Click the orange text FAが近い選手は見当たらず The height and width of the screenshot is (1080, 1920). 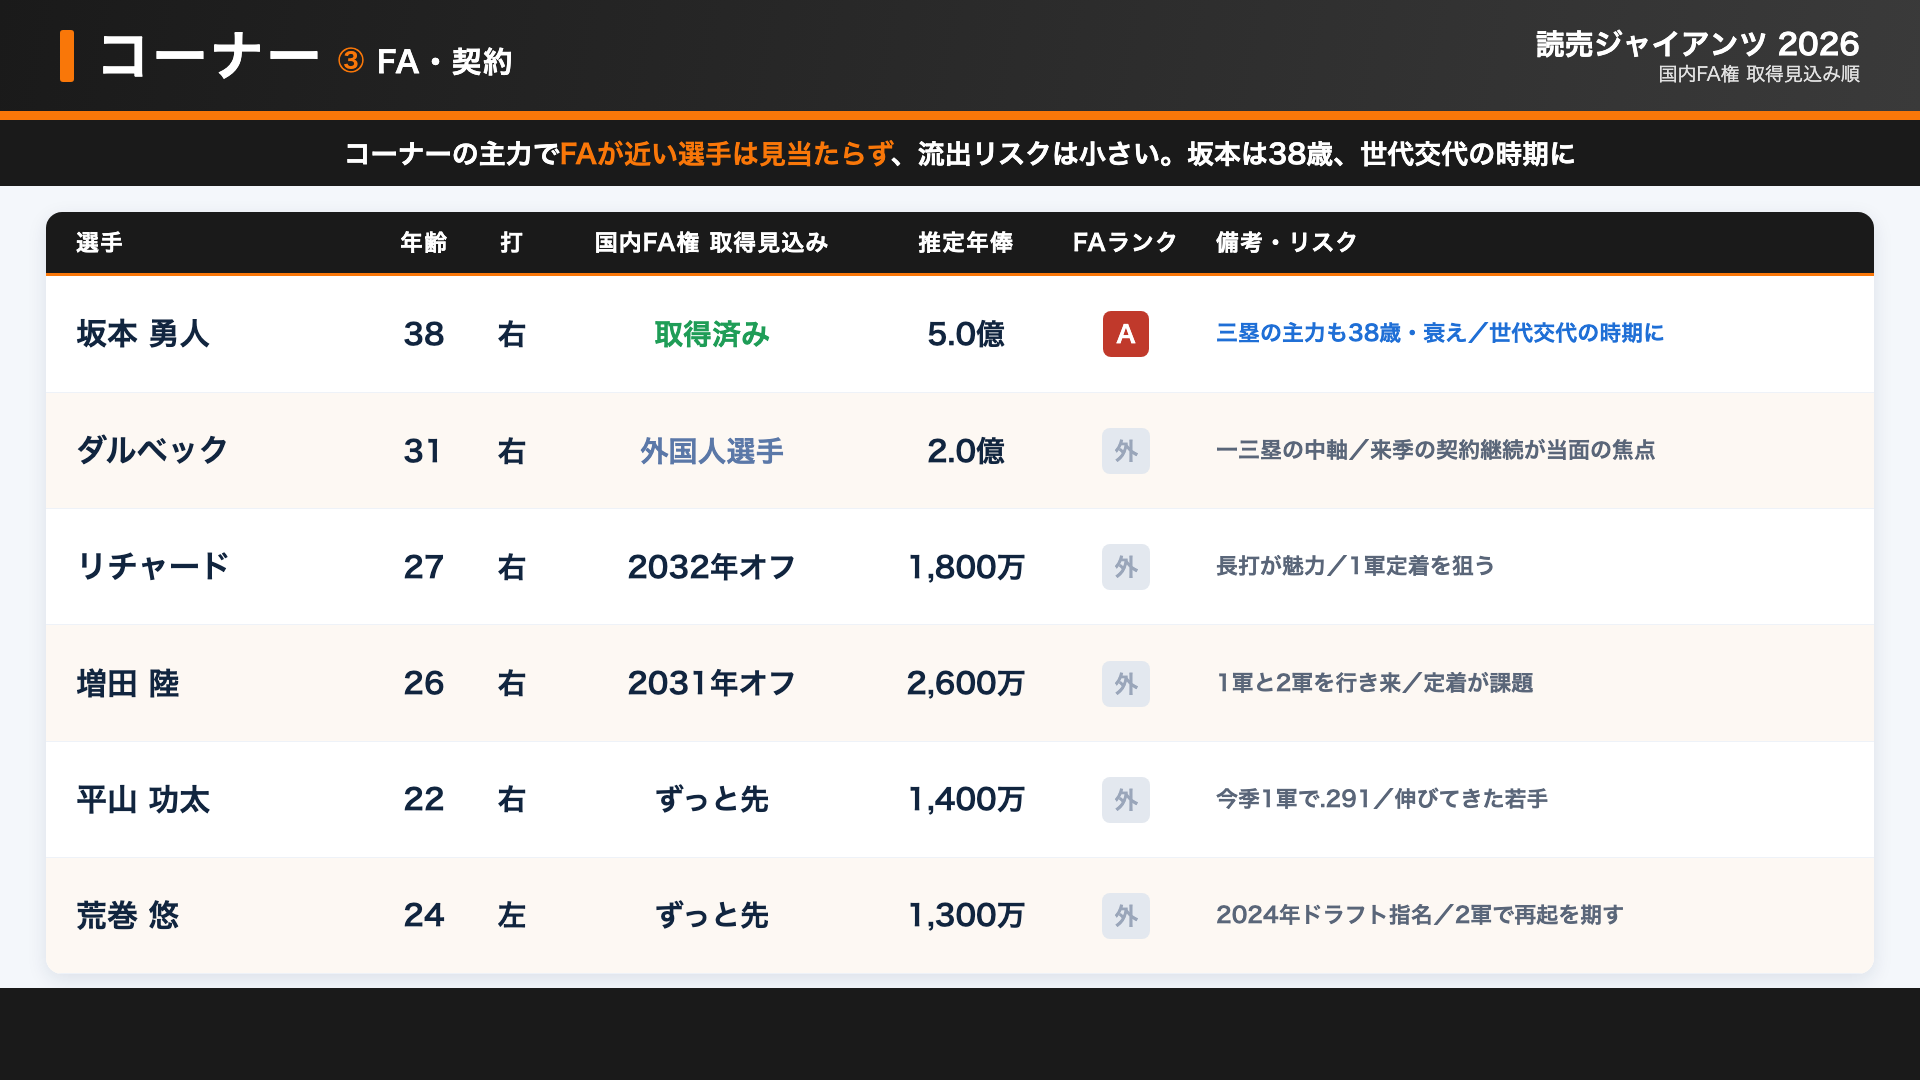pyautogui.click(x=726, y=154)
